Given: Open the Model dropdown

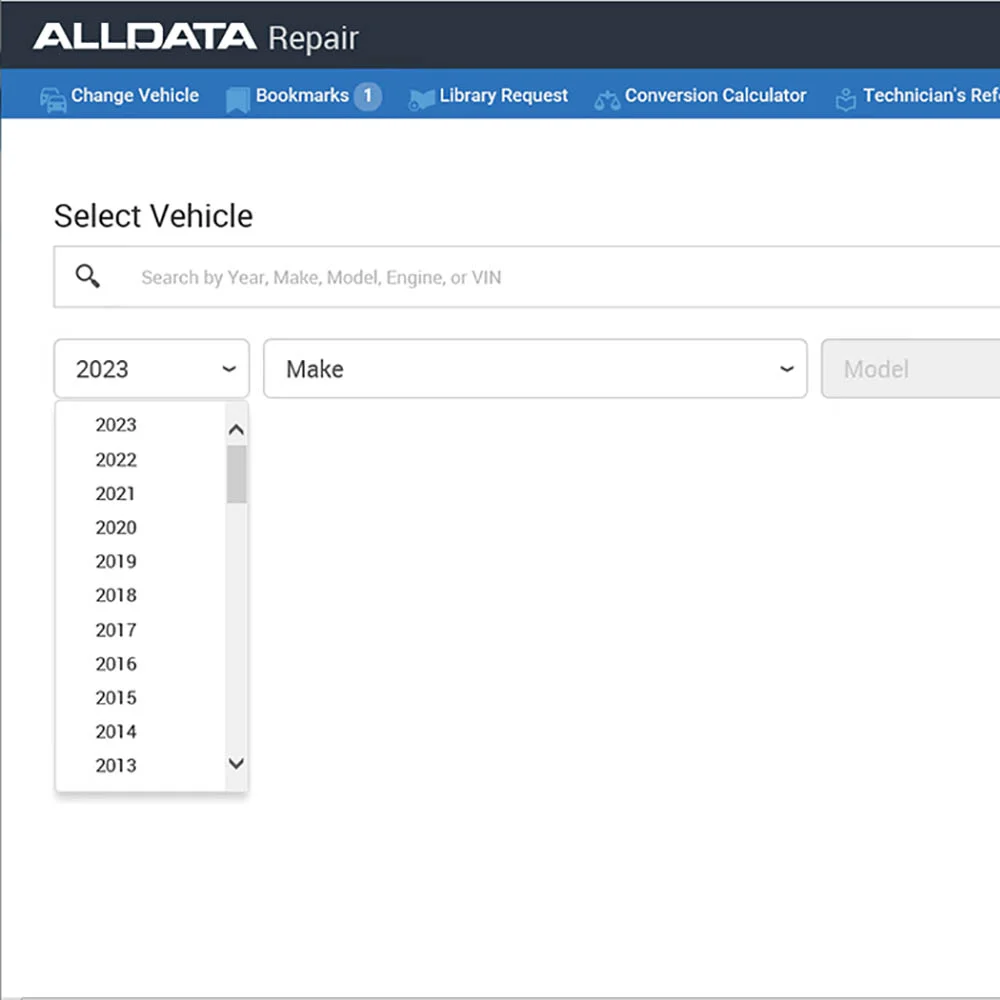Looking at the screenshot, I should click(x=910, y=369).
